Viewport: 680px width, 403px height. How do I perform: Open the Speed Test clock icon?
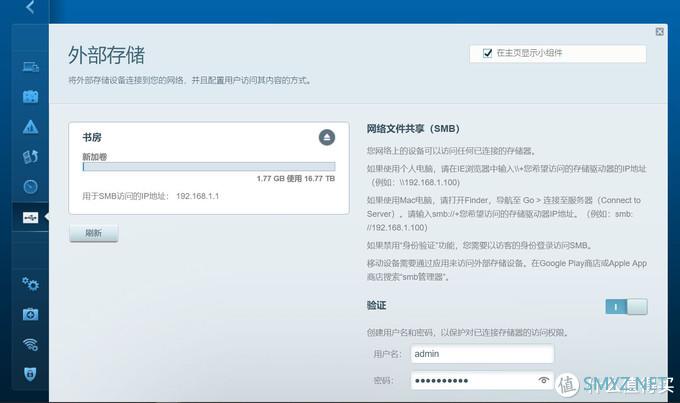tap(30, 187)
